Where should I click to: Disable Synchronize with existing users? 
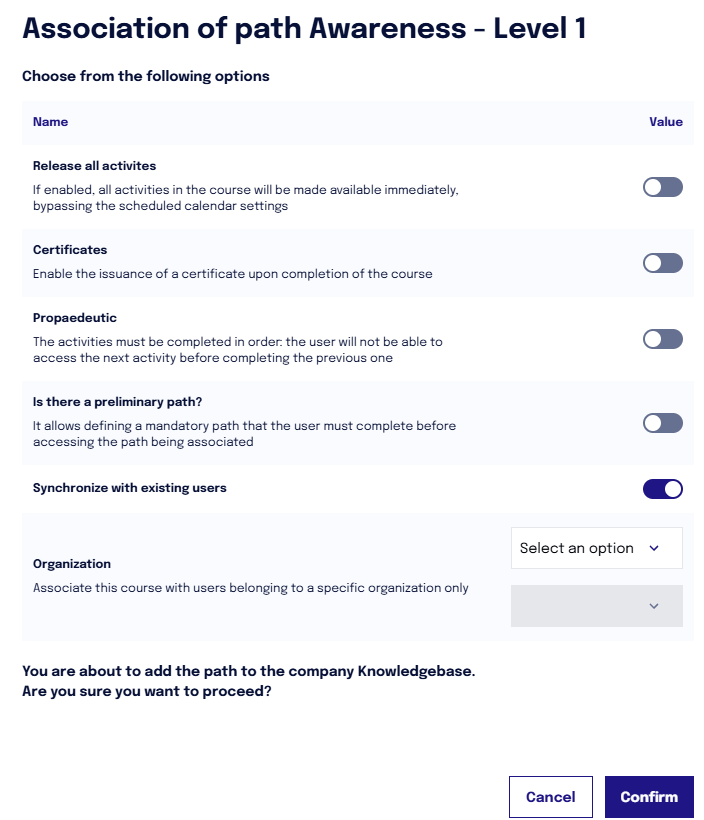point(662,489)
